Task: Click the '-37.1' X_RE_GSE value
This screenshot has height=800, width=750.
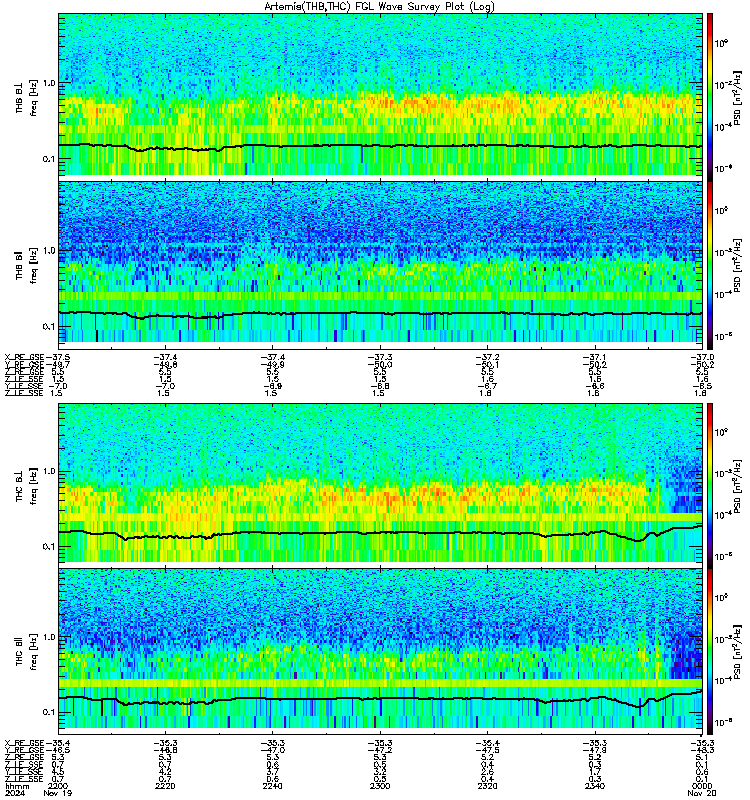Action: pos(594,357)
